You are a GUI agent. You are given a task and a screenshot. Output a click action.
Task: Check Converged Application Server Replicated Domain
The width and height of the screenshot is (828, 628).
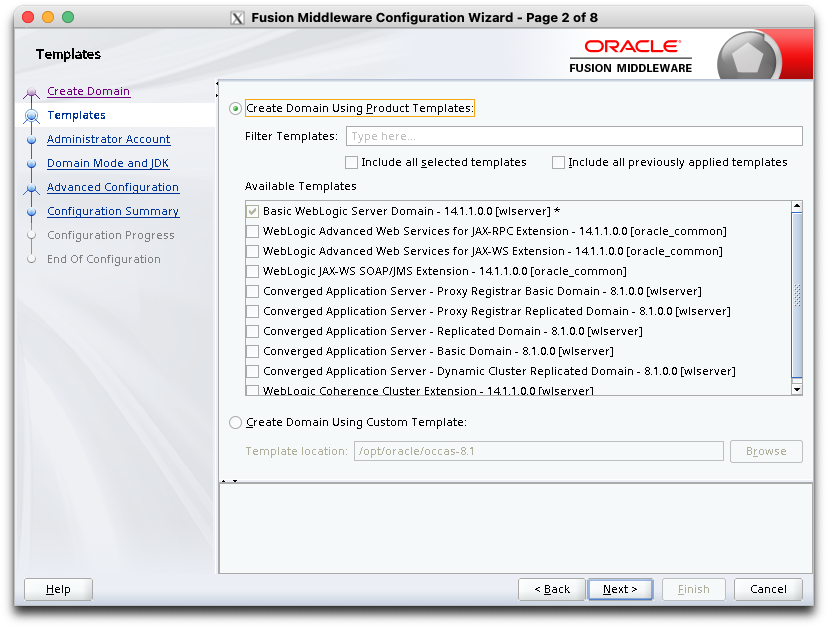[252, 332]
